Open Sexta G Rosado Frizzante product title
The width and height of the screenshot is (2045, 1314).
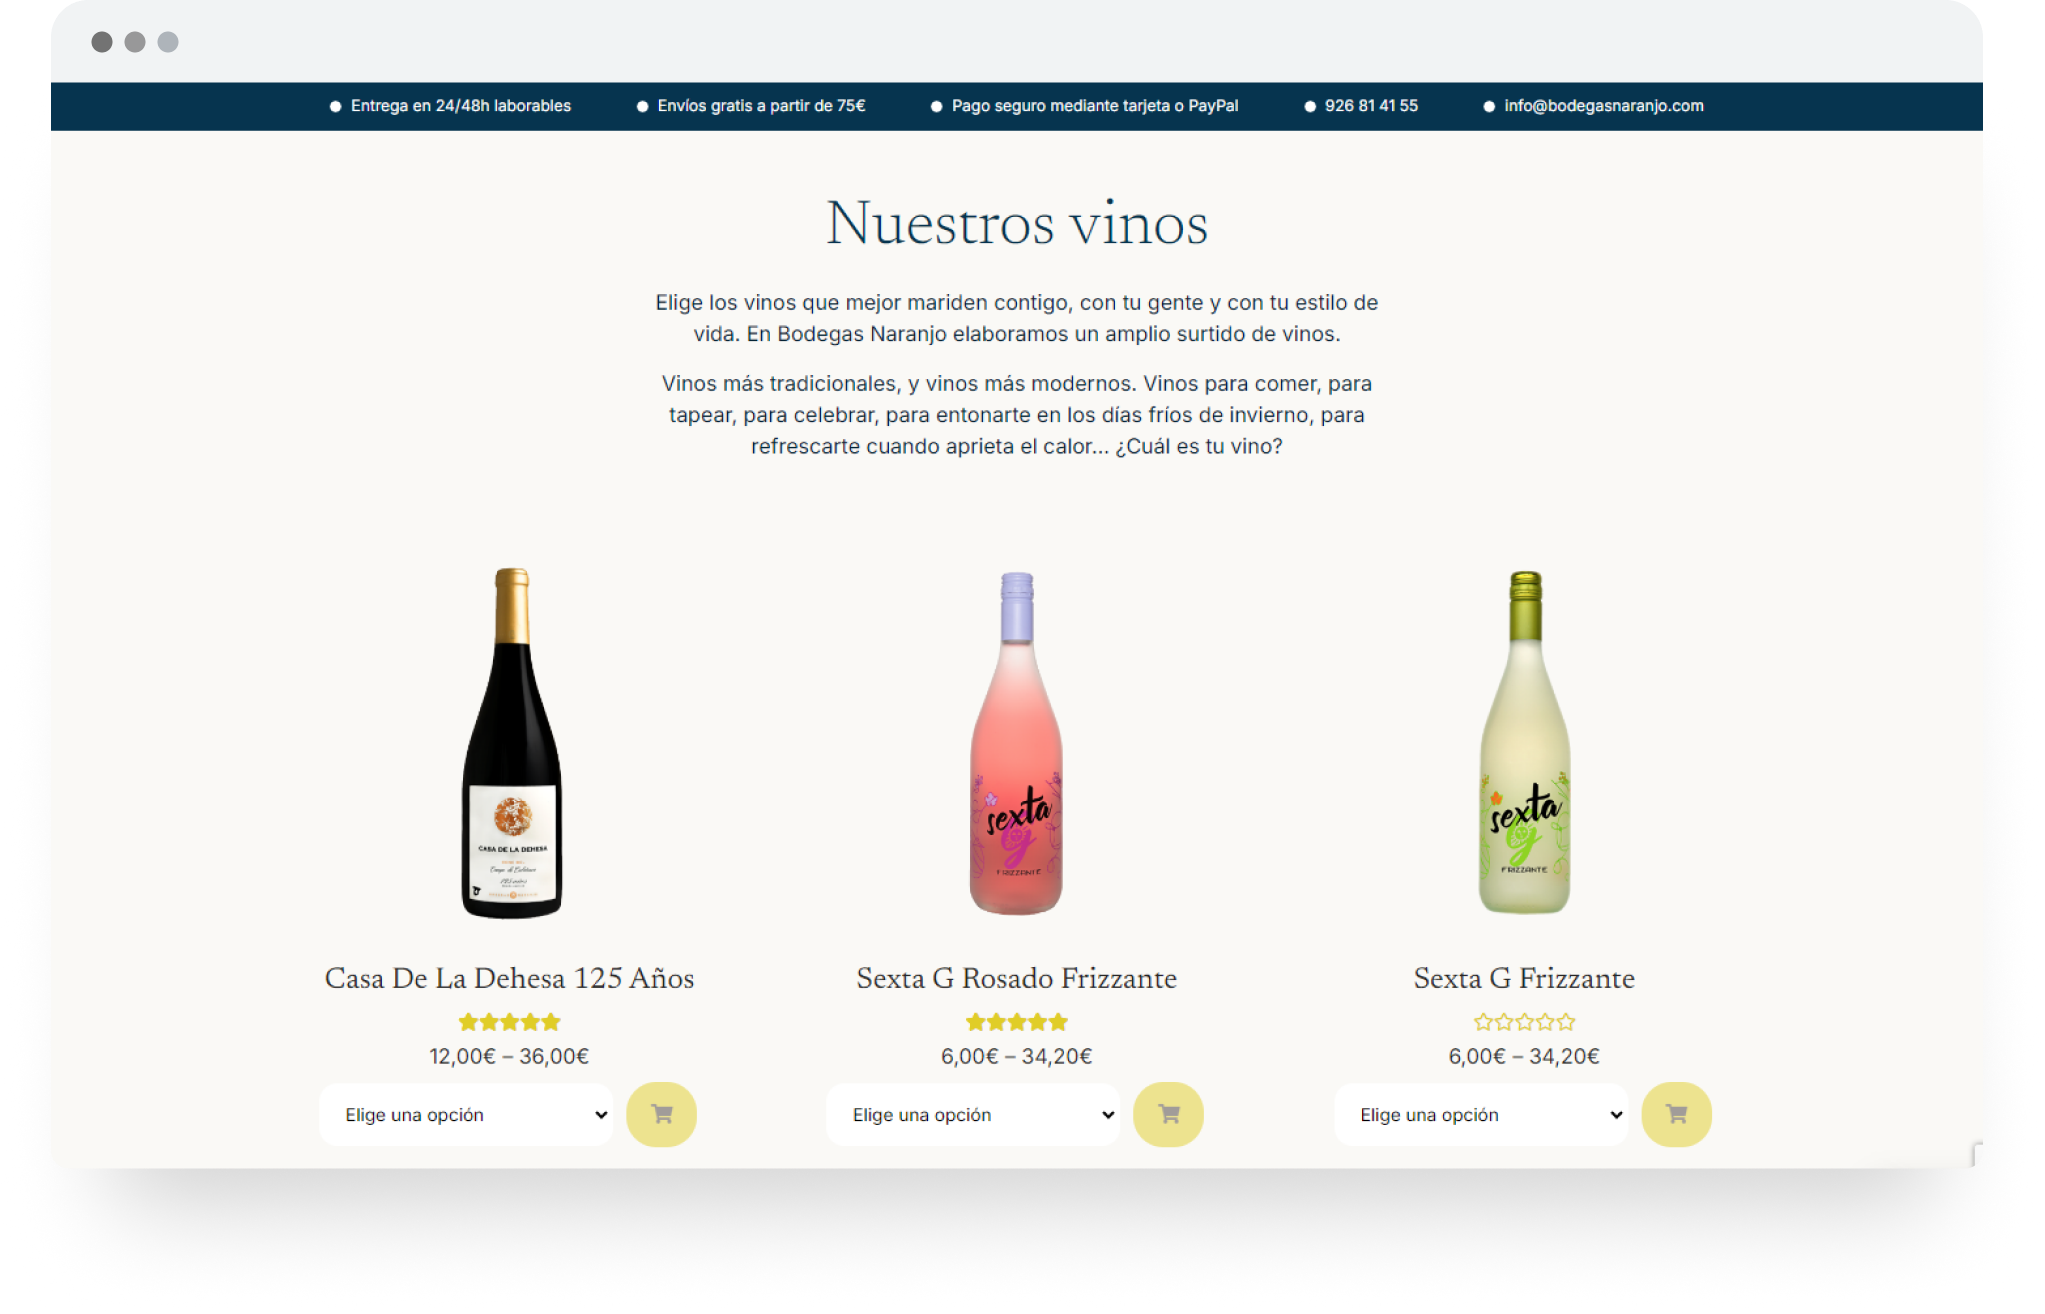coord(1016,977)
